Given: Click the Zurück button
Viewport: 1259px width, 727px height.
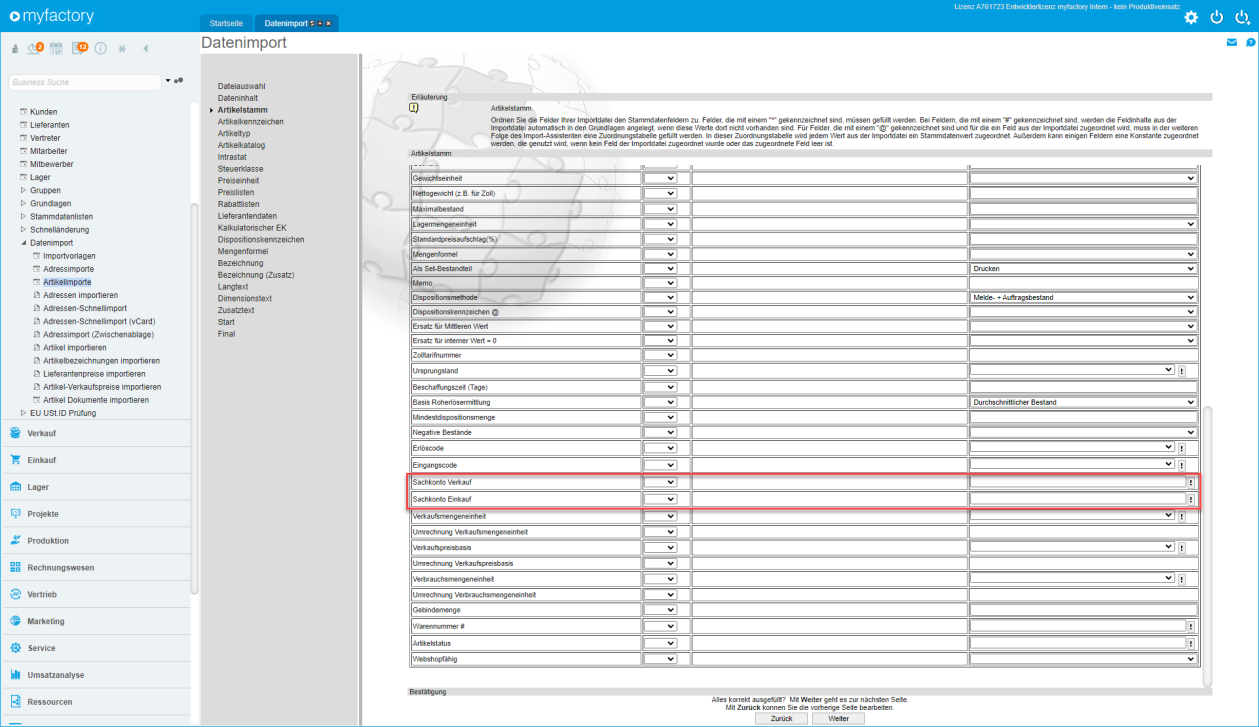Looking at the screenshot, I should click(782, 719).
